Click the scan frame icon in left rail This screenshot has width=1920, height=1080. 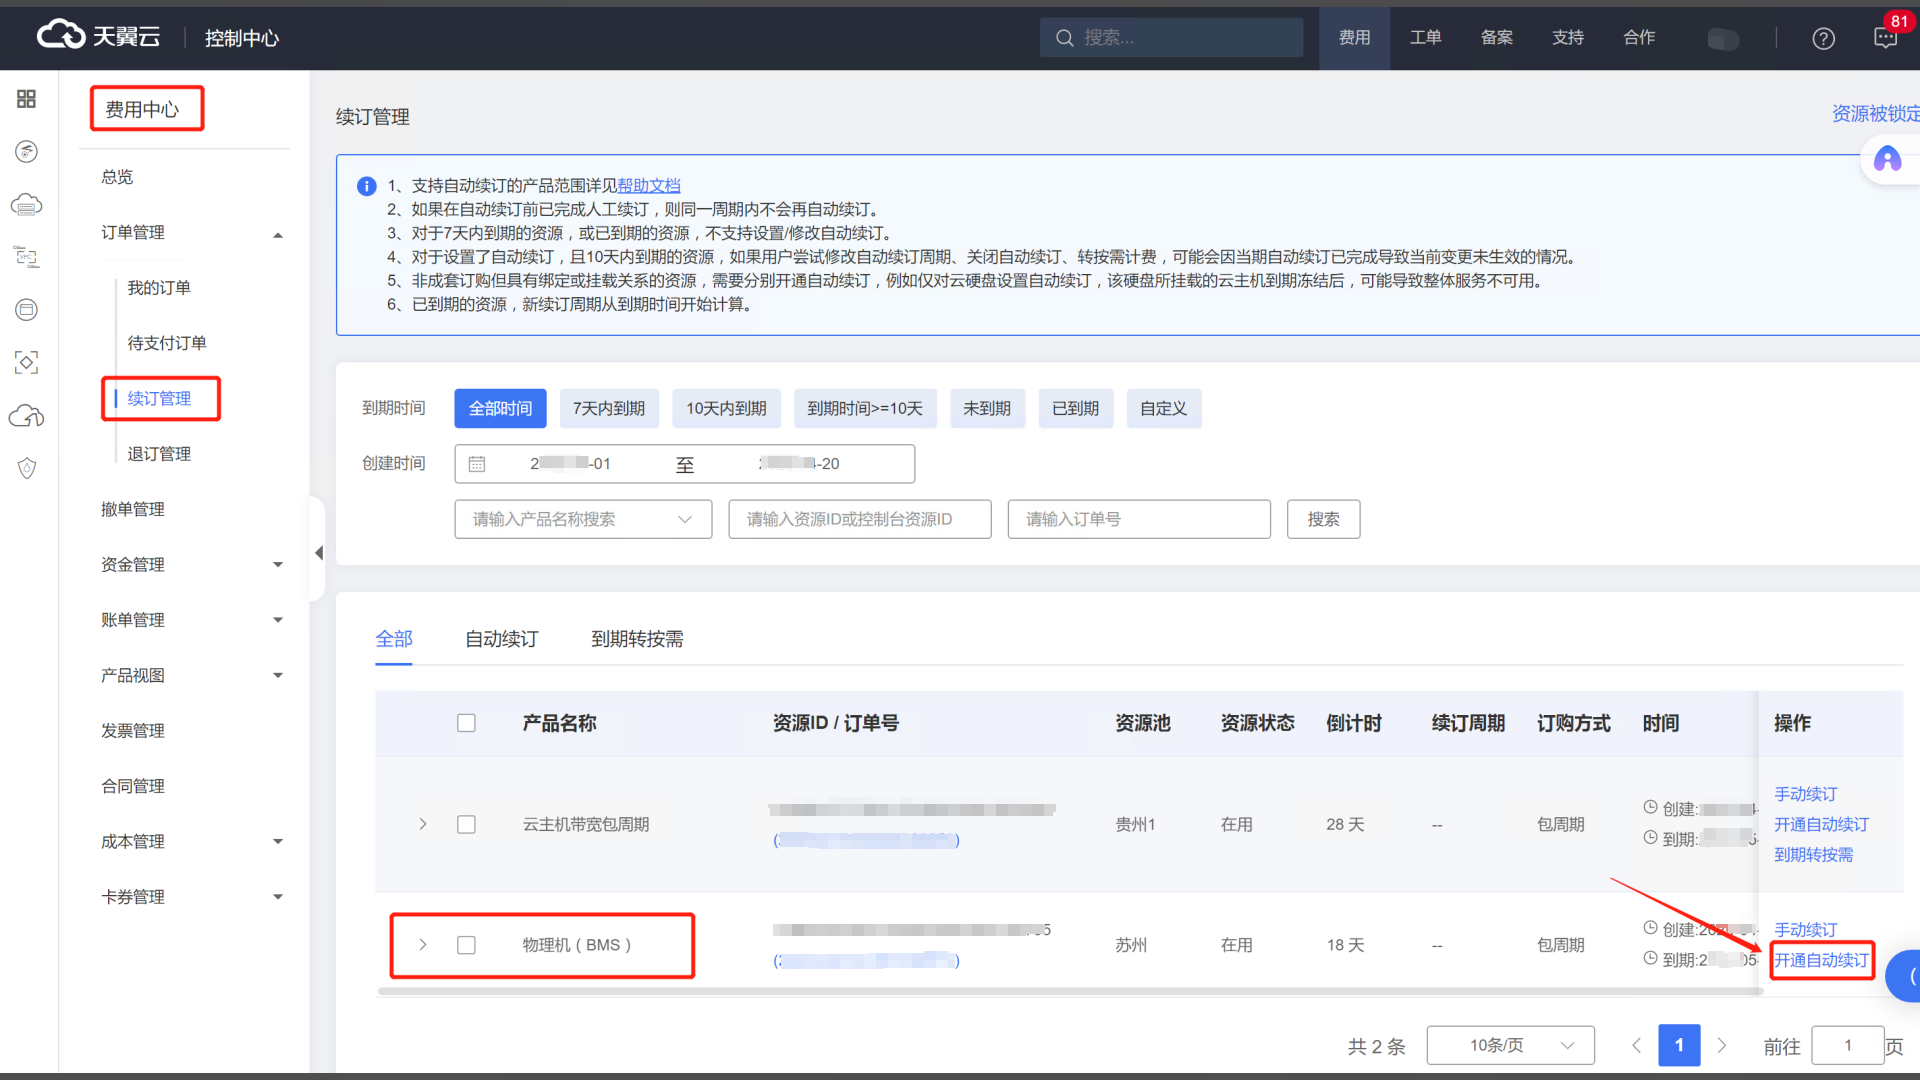[x=27, y=362]
